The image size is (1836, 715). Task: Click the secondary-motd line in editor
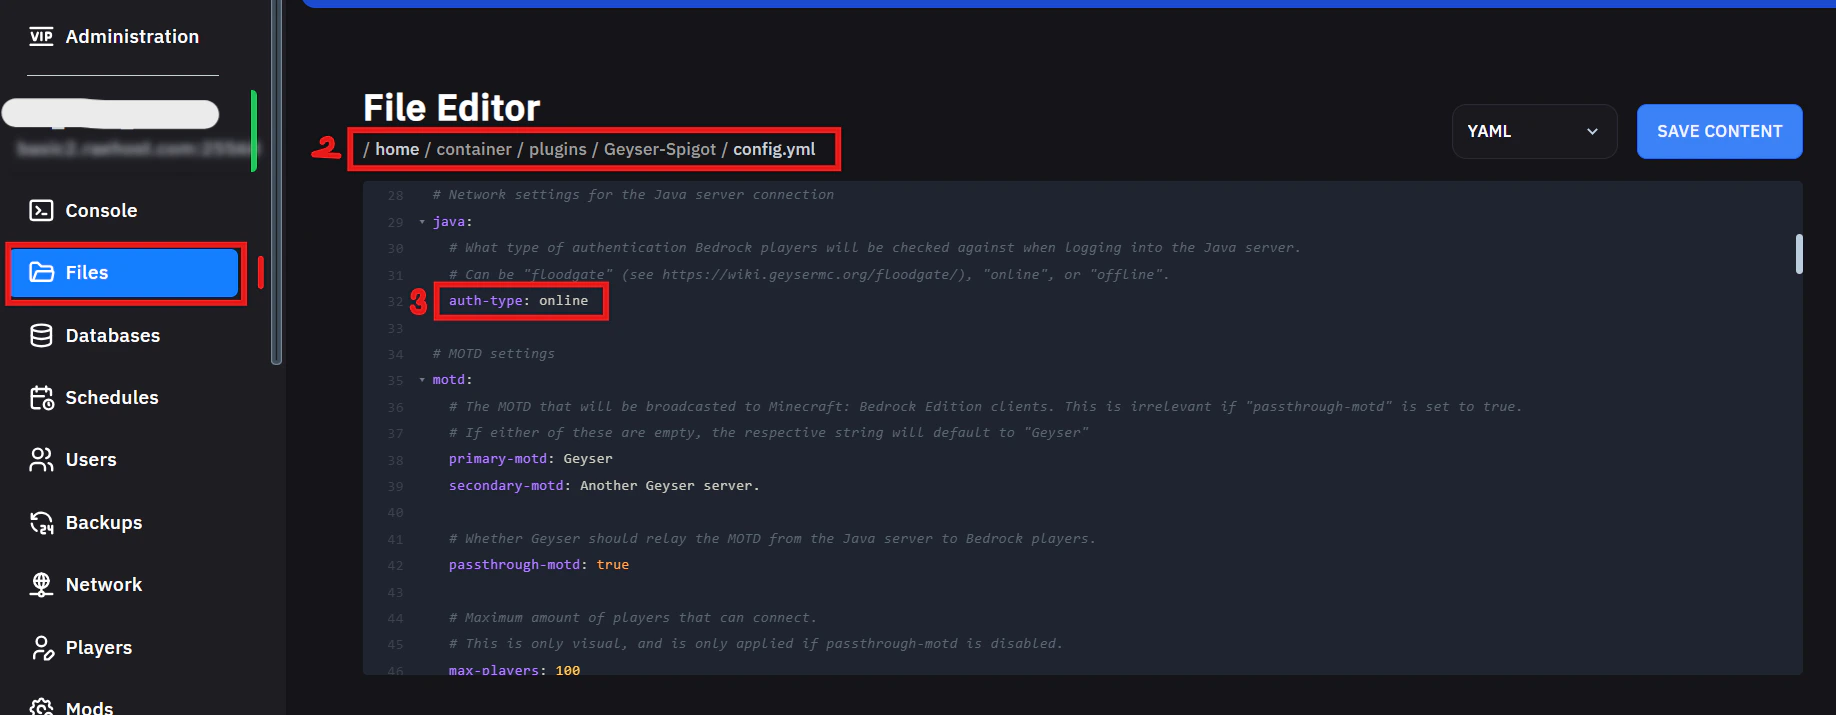click(x=604, y=486)
